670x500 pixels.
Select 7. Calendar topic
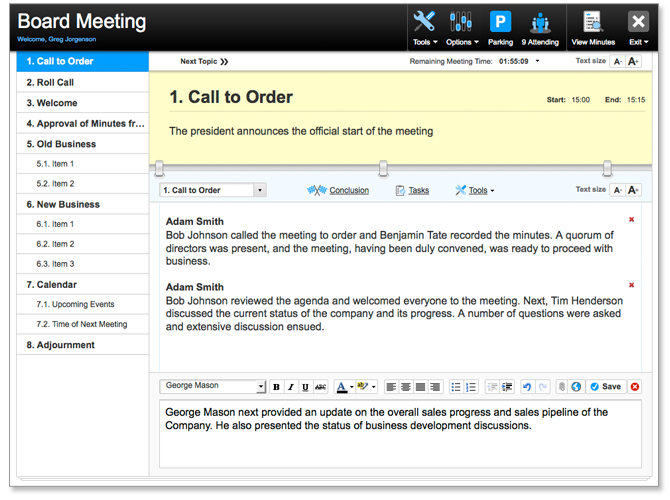[x=82, y=285]
